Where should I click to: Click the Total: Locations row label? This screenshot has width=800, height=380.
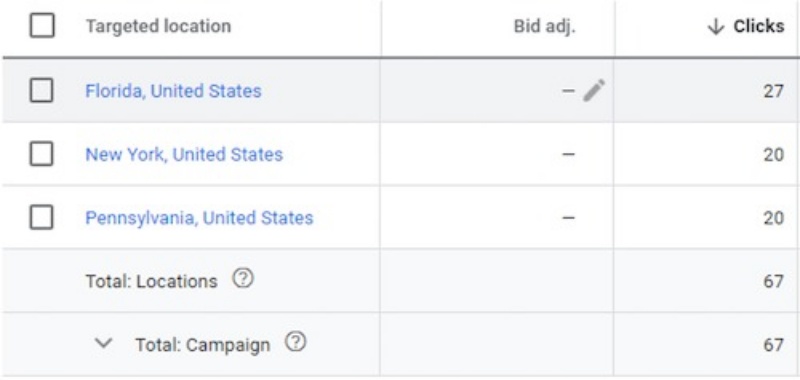(151, 282)
